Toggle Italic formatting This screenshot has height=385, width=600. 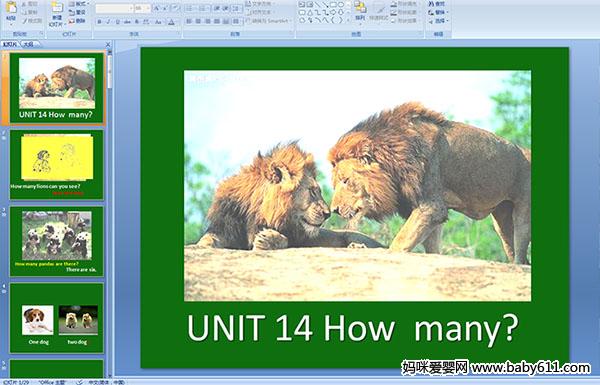(x=108, y=22)
